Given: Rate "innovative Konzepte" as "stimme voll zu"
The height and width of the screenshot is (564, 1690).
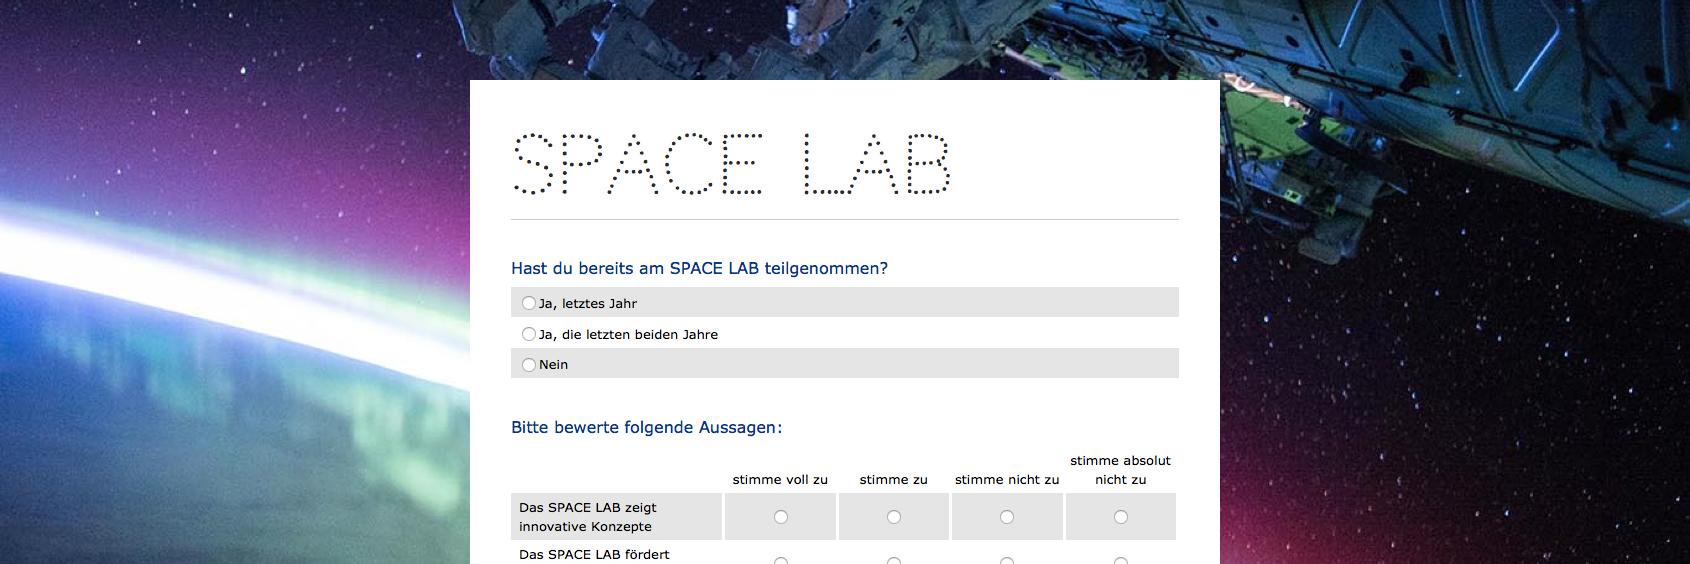Looking at the screenshot, I should [x=781, y=517].
